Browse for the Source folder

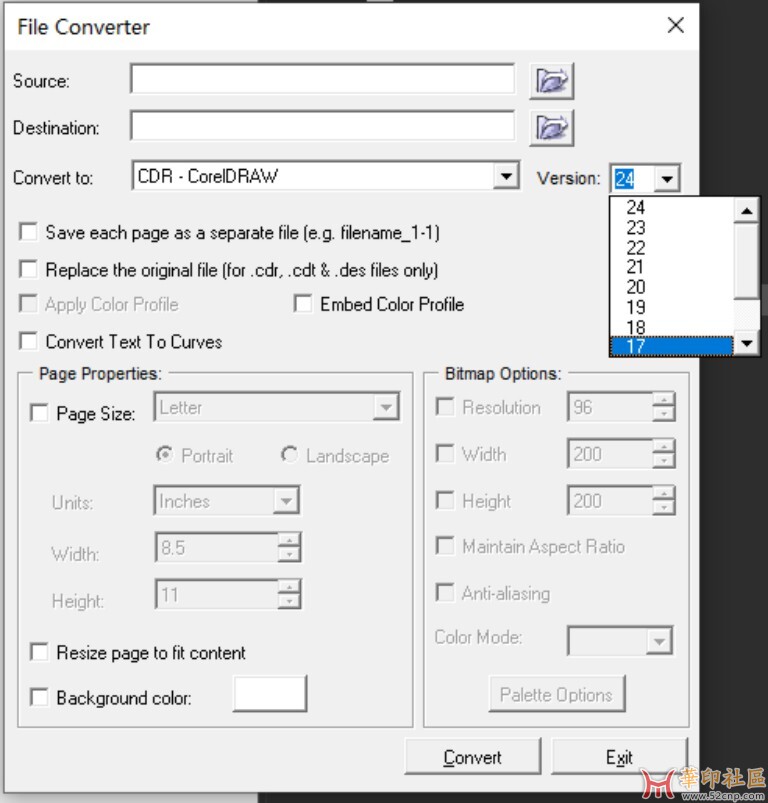click(x=551, y=81)
